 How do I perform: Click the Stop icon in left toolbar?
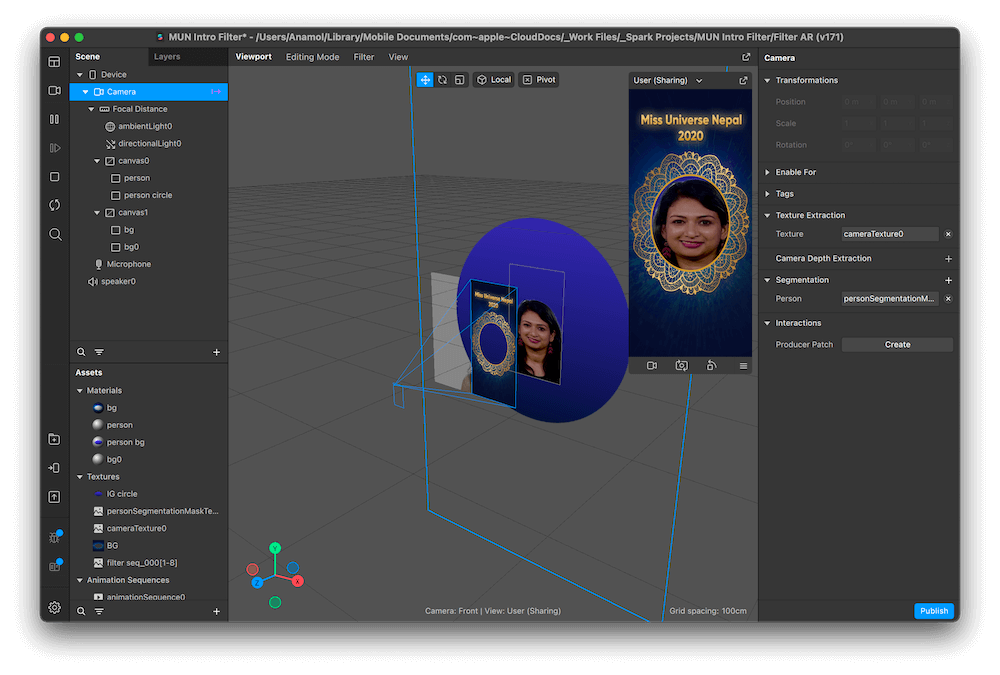[x=54, y=177]
